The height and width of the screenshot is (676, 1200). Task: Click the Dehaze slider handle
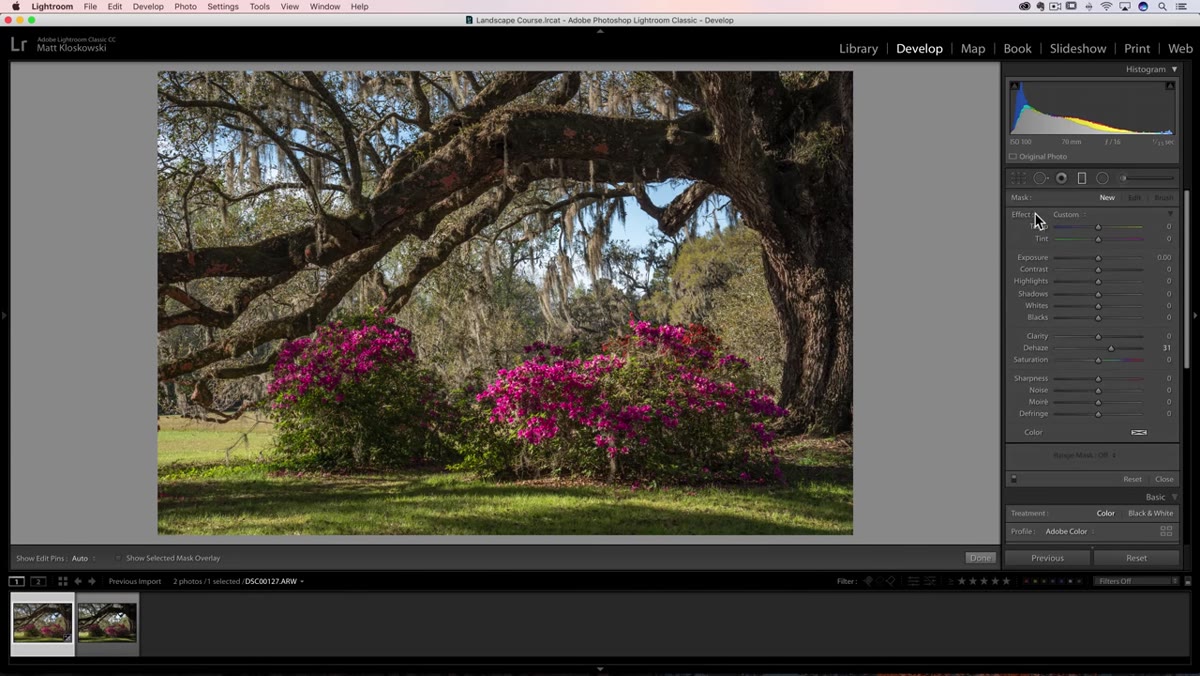[x=1111, y=348]
